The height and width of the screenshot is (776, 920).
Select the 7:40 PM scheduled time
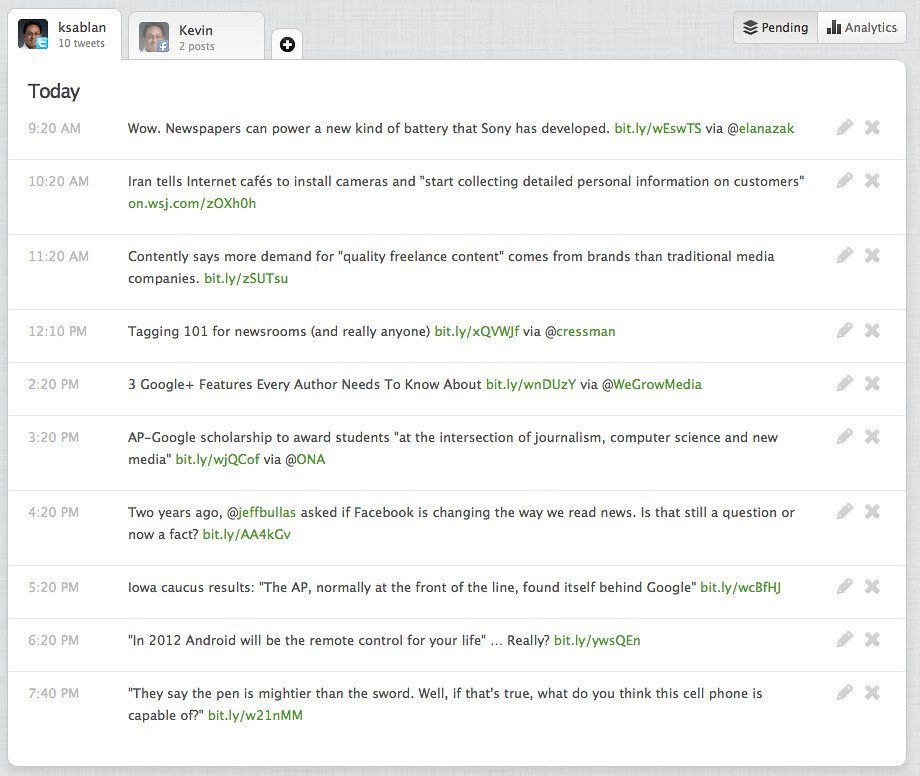coord(53,693)
